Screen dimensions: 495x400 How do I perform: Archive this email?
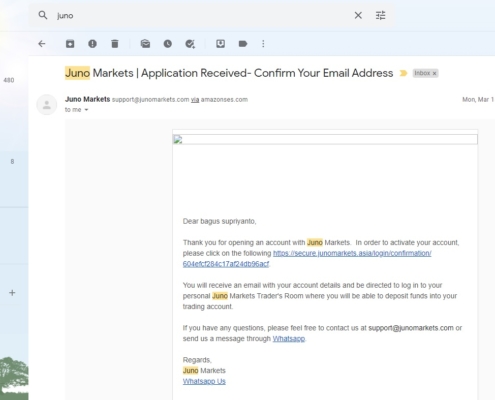(x=70, y=44)
